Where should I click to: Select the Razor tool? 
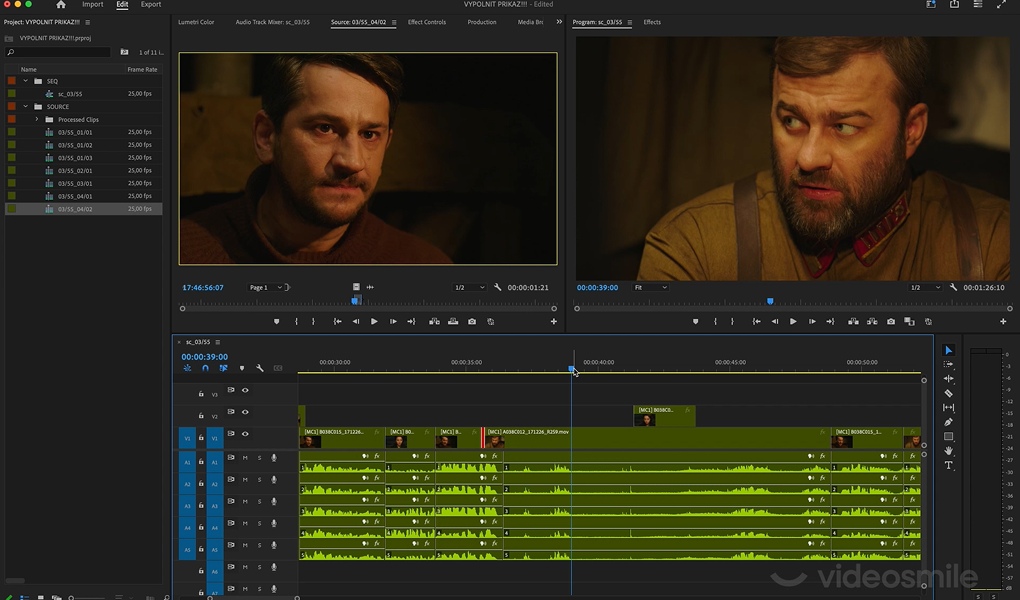tap(948, 393)
